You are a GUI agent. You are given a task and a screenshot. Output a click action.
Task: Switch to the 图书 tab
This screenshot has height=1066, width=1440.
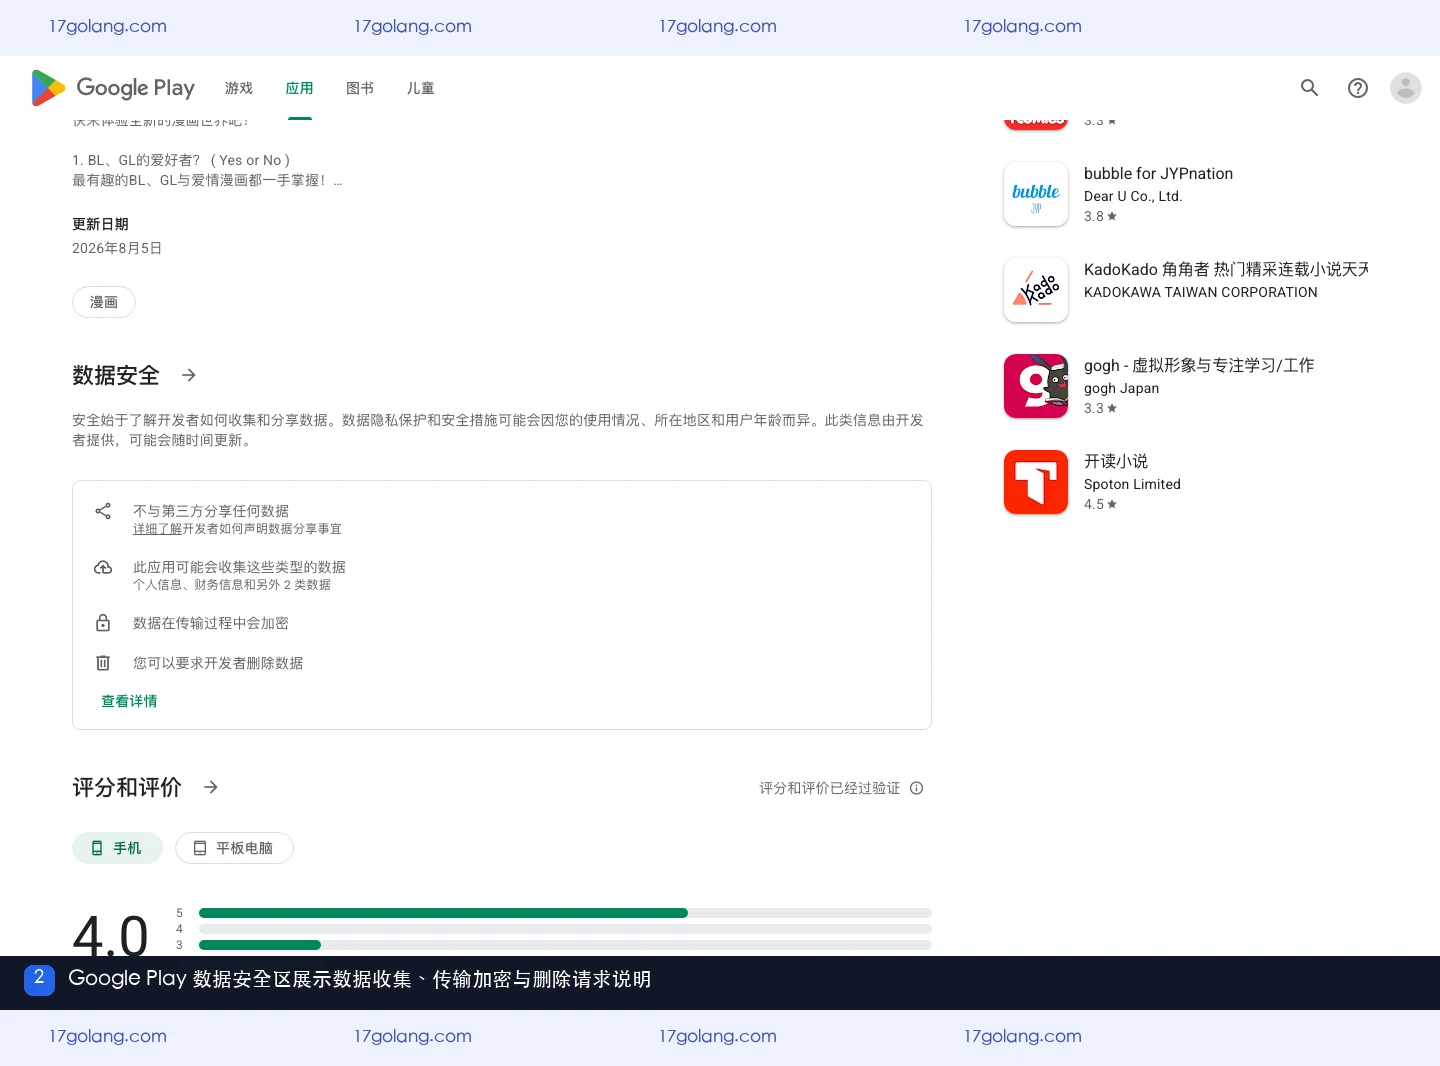360,88
